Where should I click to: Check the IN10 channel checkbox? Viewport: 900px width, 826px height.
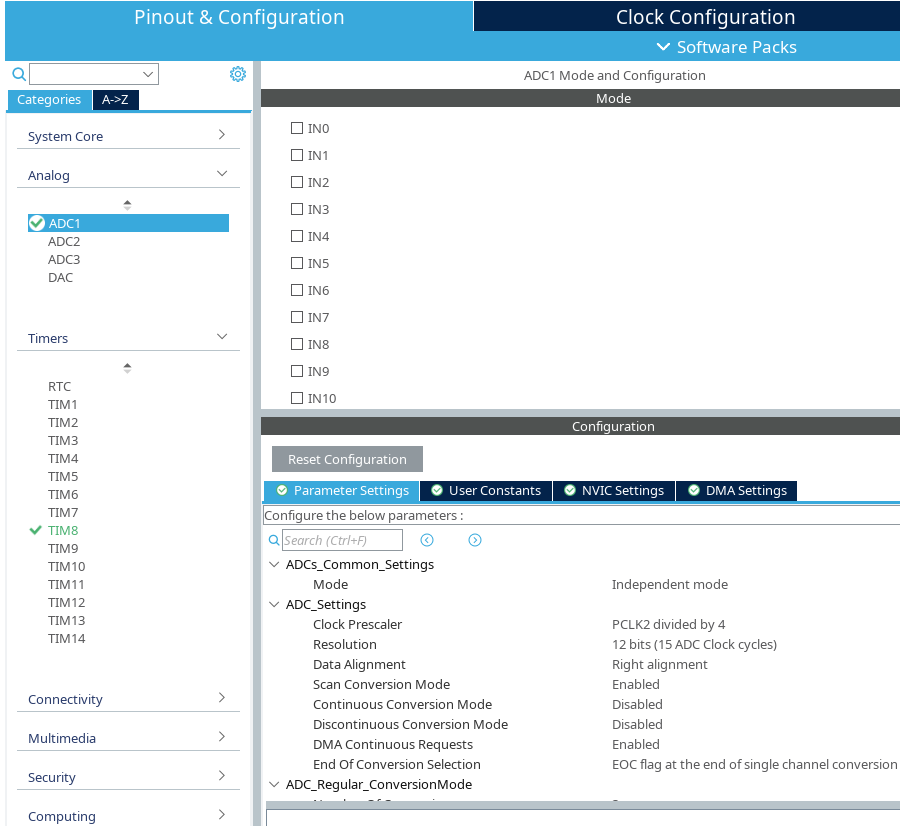297,398
